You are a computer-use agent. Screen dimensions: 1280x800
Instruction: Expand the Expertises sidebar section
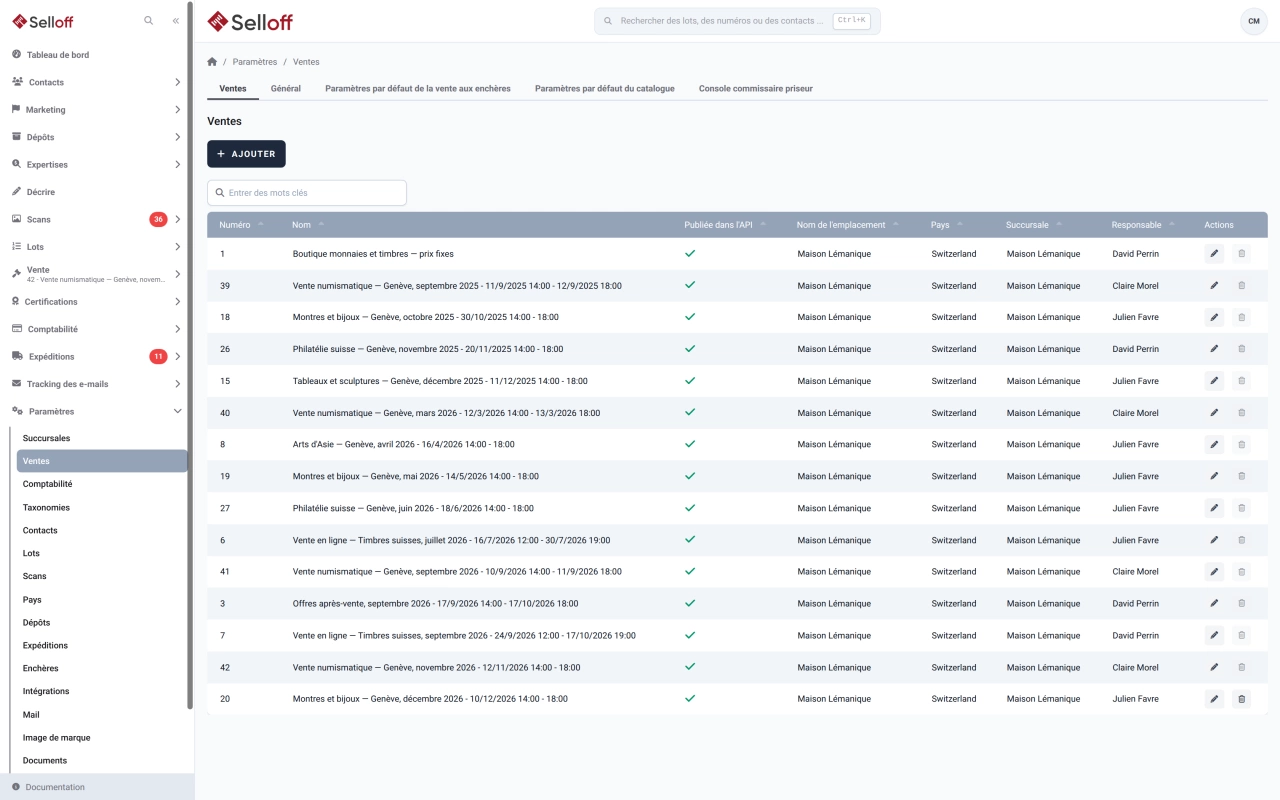pyautogui.click(x=95, y=164)
